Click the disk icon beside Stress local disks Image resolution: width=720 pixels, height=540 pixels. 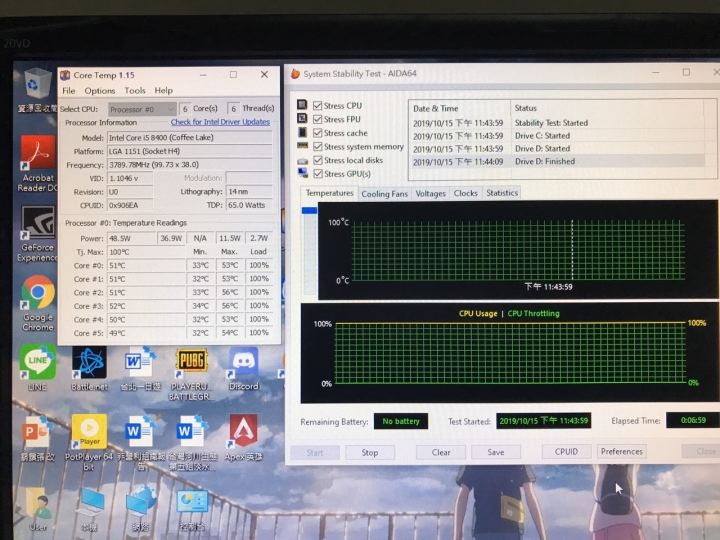pyautogui.click(x=302, y=160)
